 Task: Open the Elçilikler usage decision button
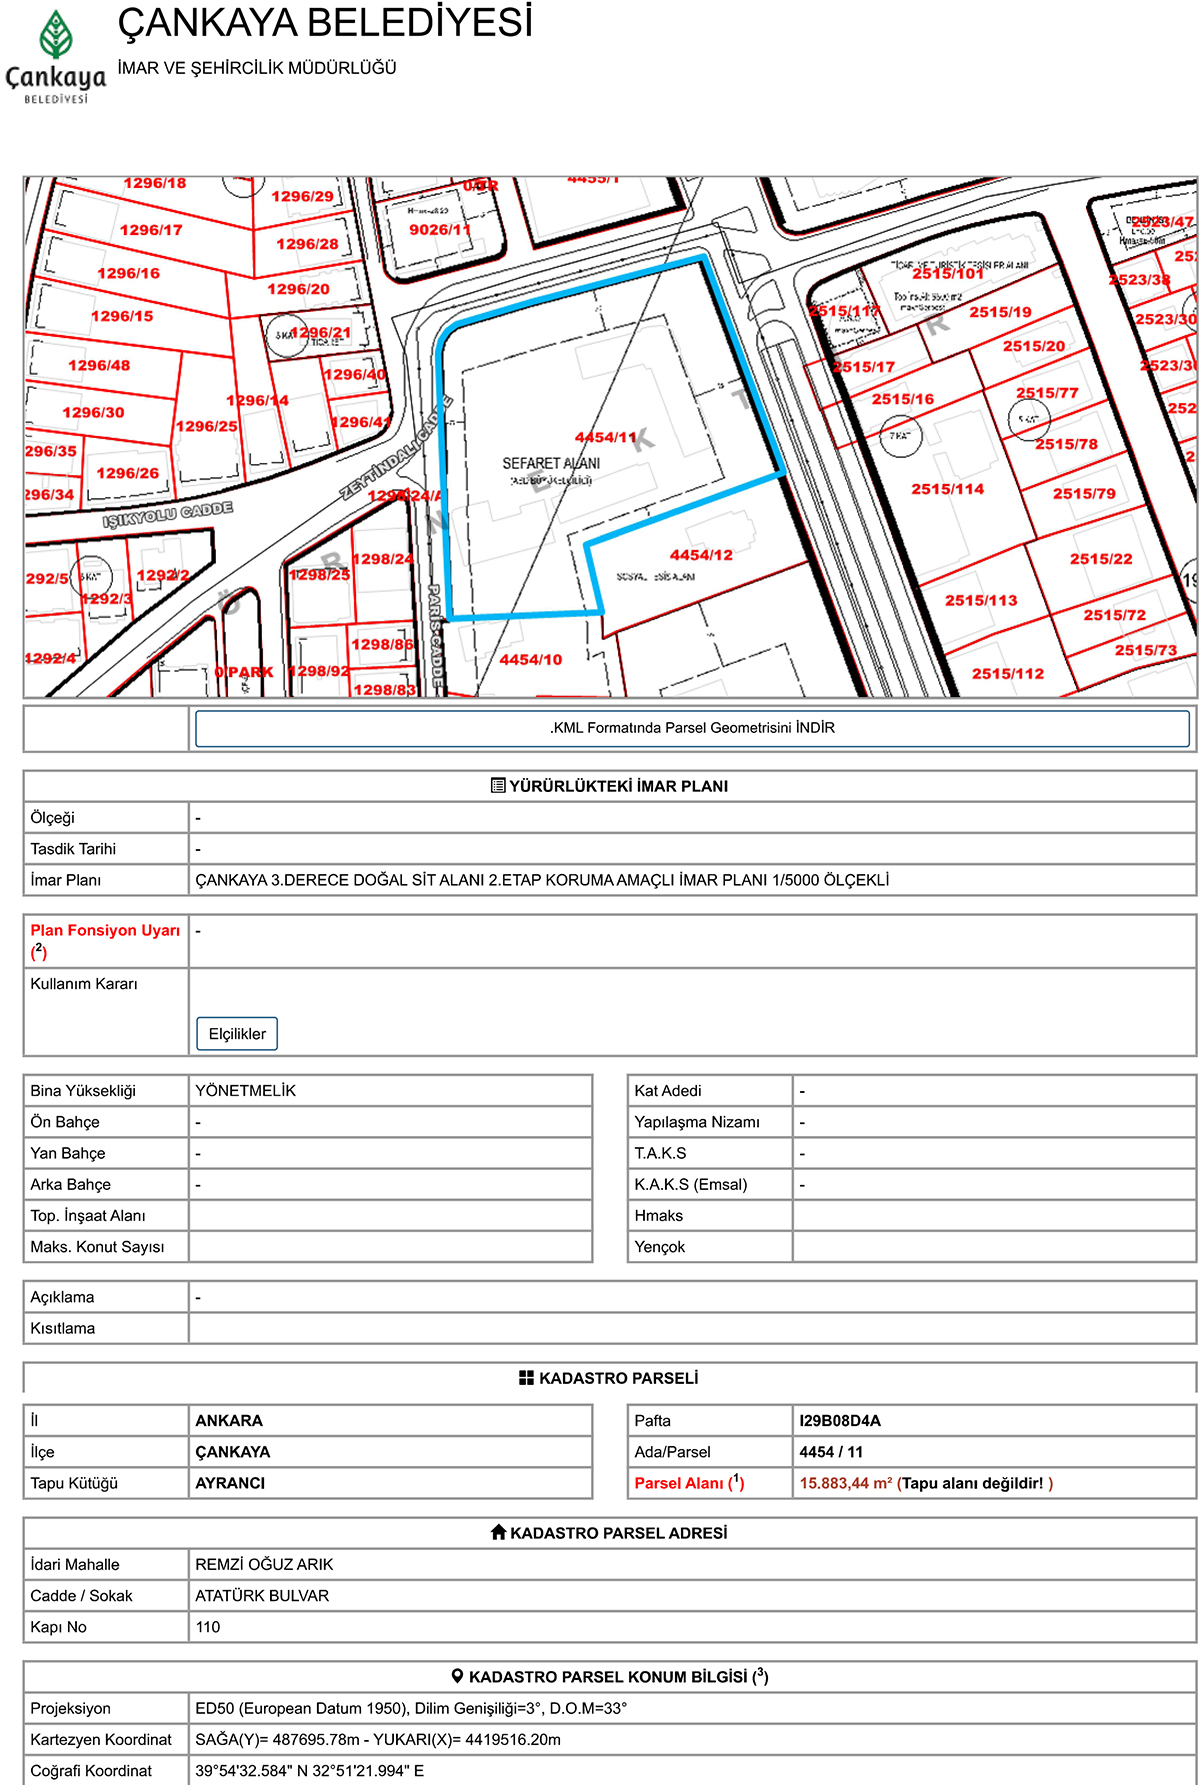237,1034
